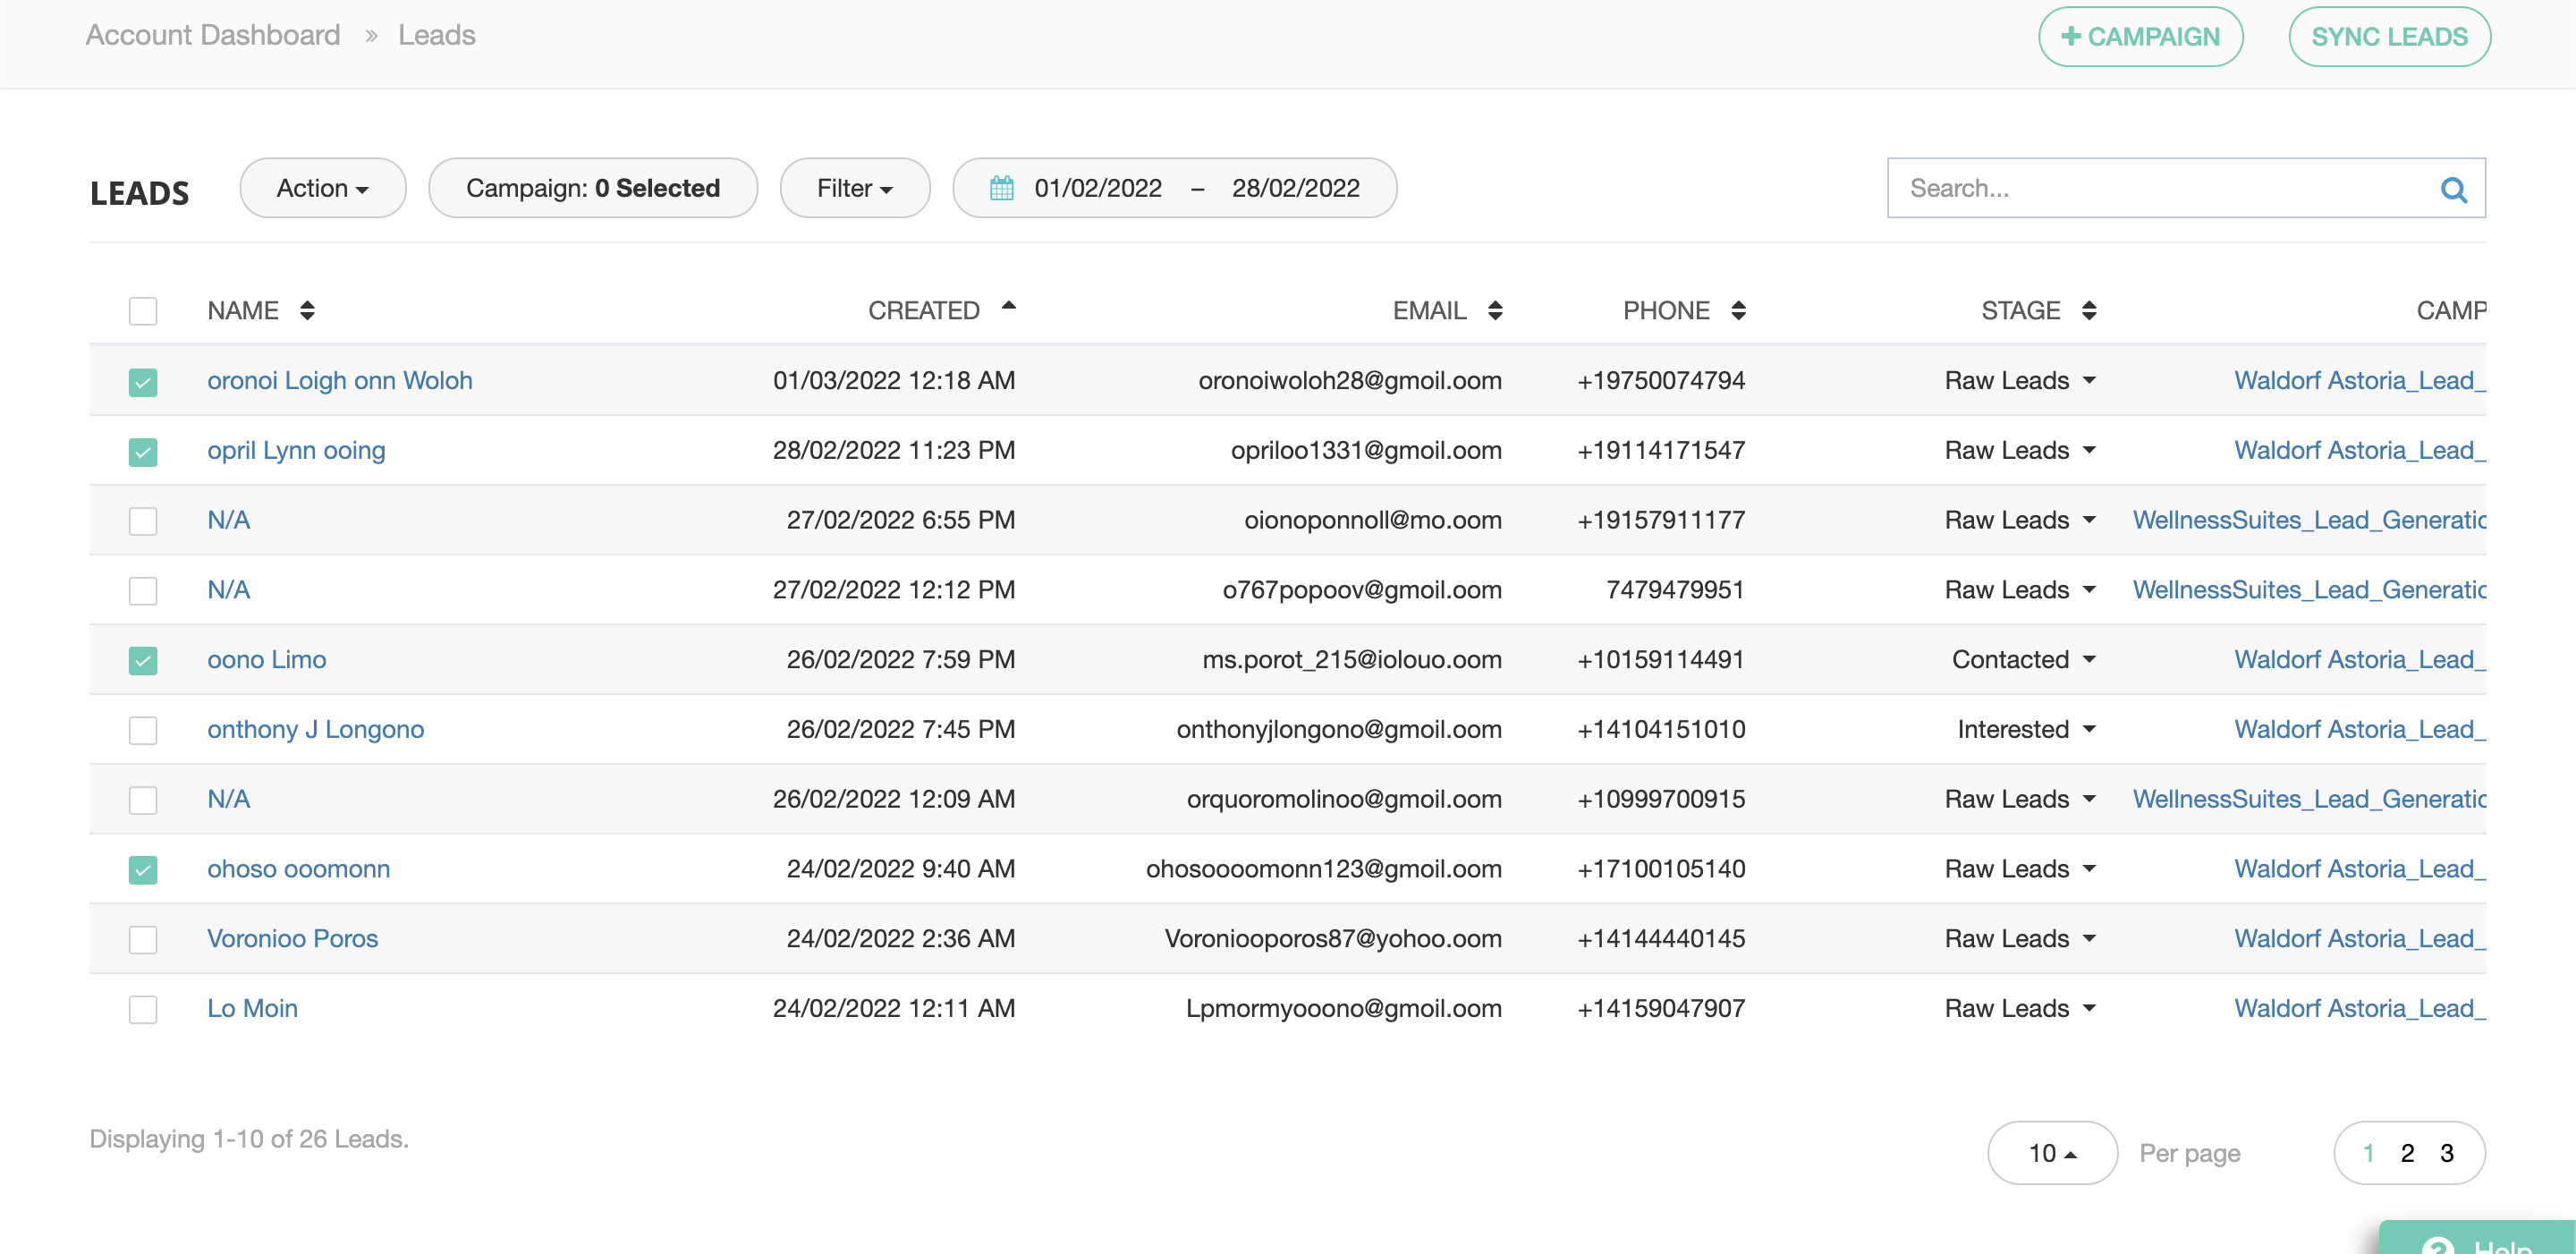Check the select-all leads checkbox
This screenshot has height=1254, width=2576.
point(143,311)
